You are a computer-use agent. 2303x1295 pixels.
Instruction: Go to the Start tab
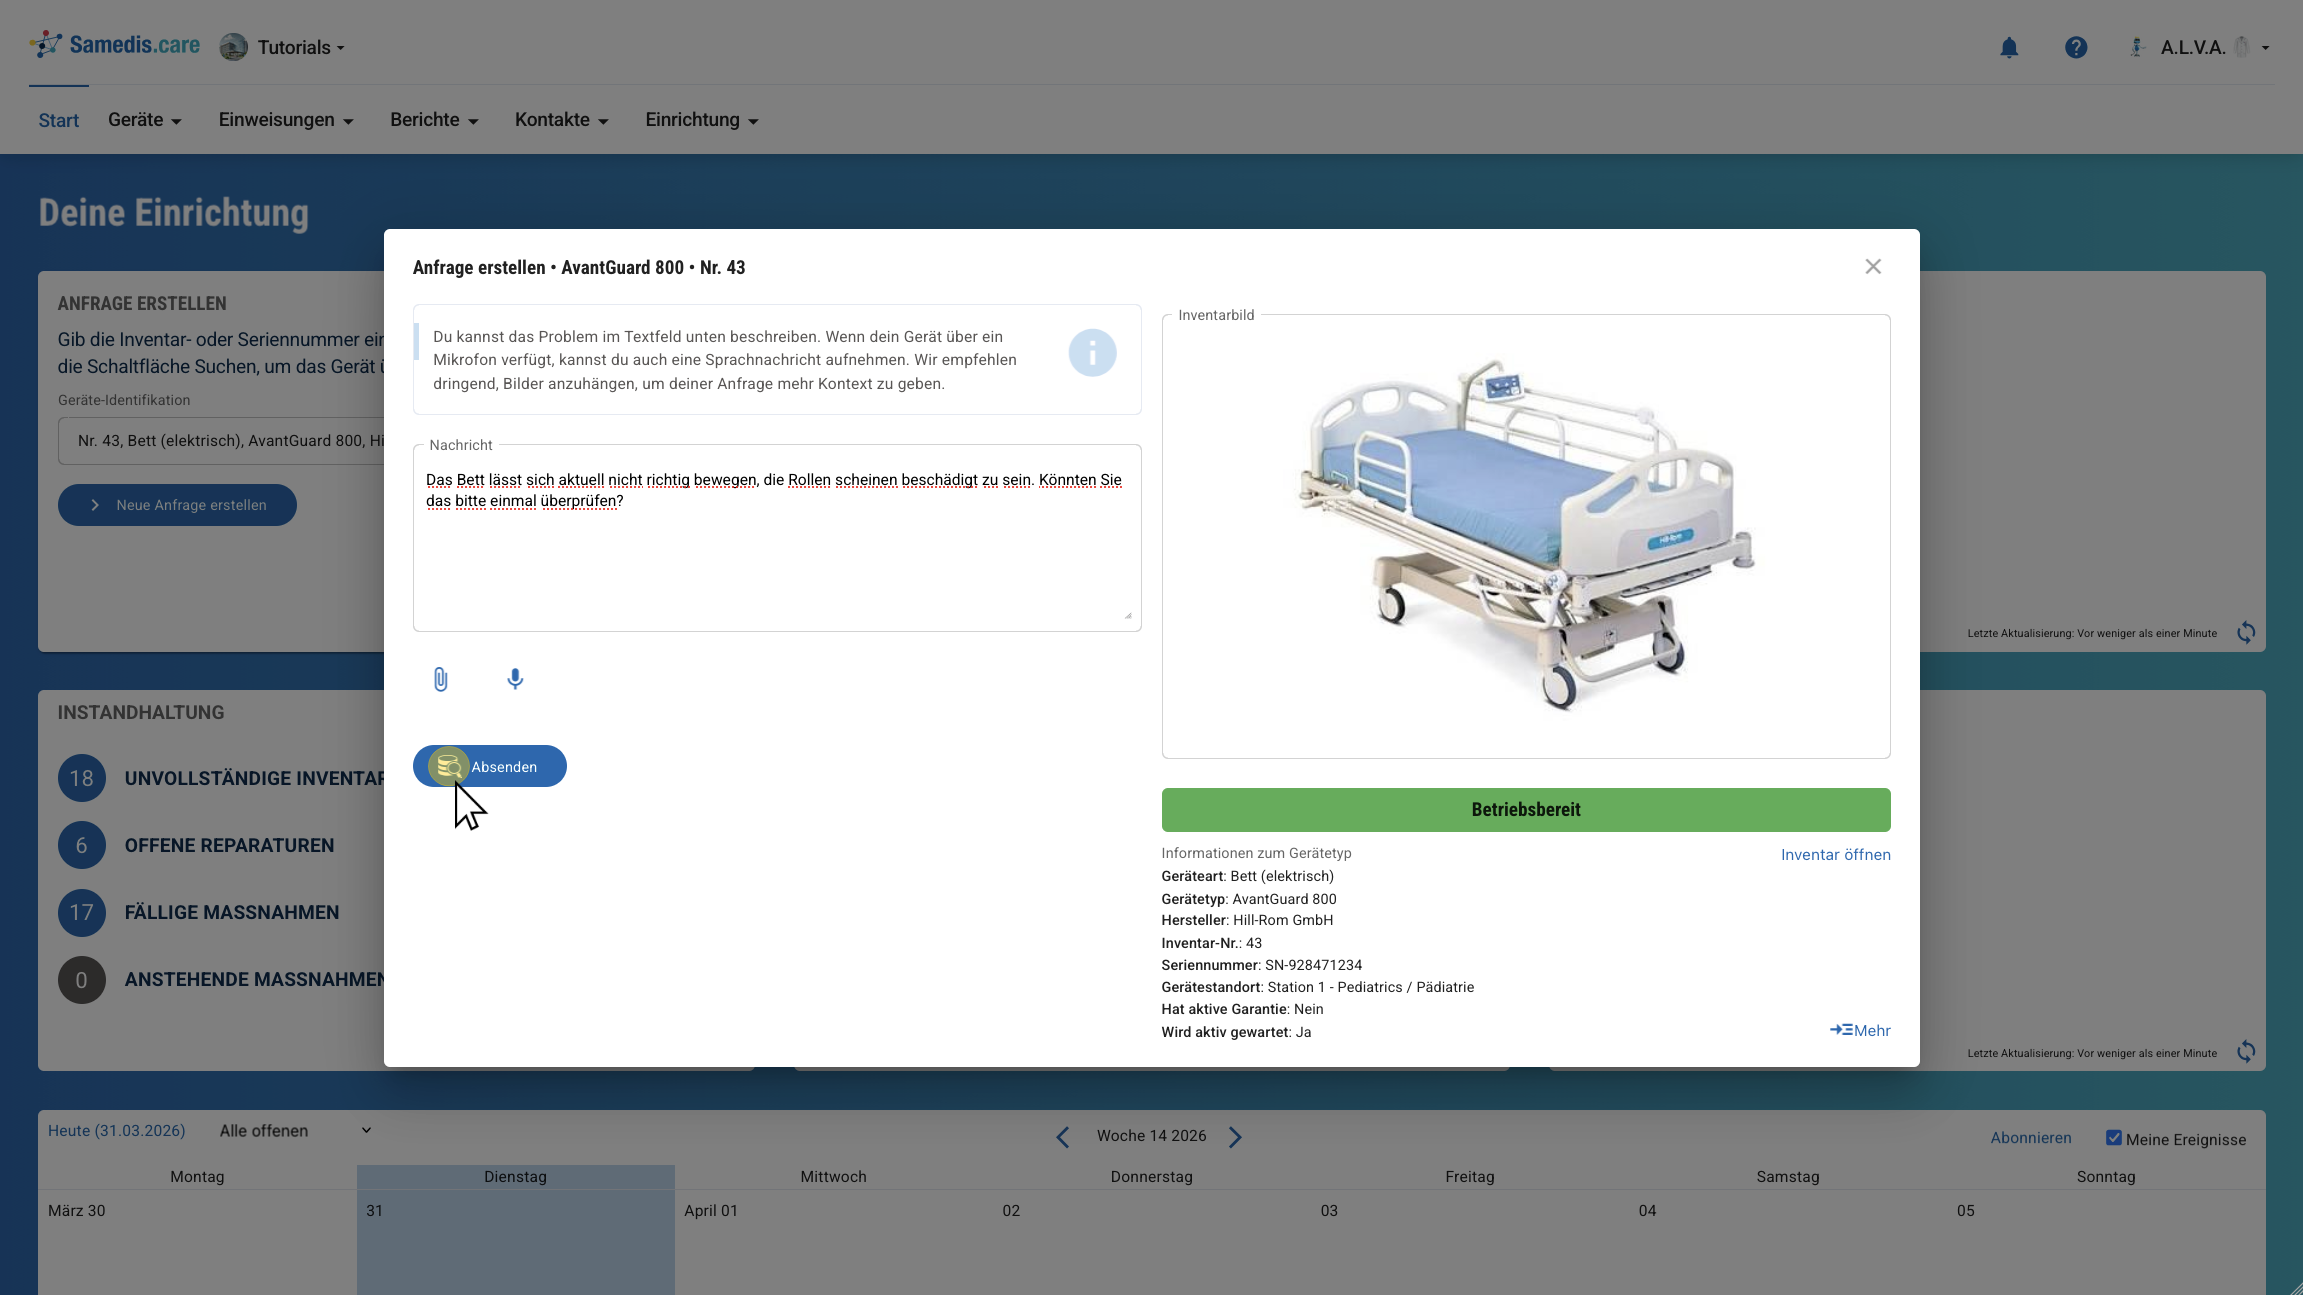[58, 120]
